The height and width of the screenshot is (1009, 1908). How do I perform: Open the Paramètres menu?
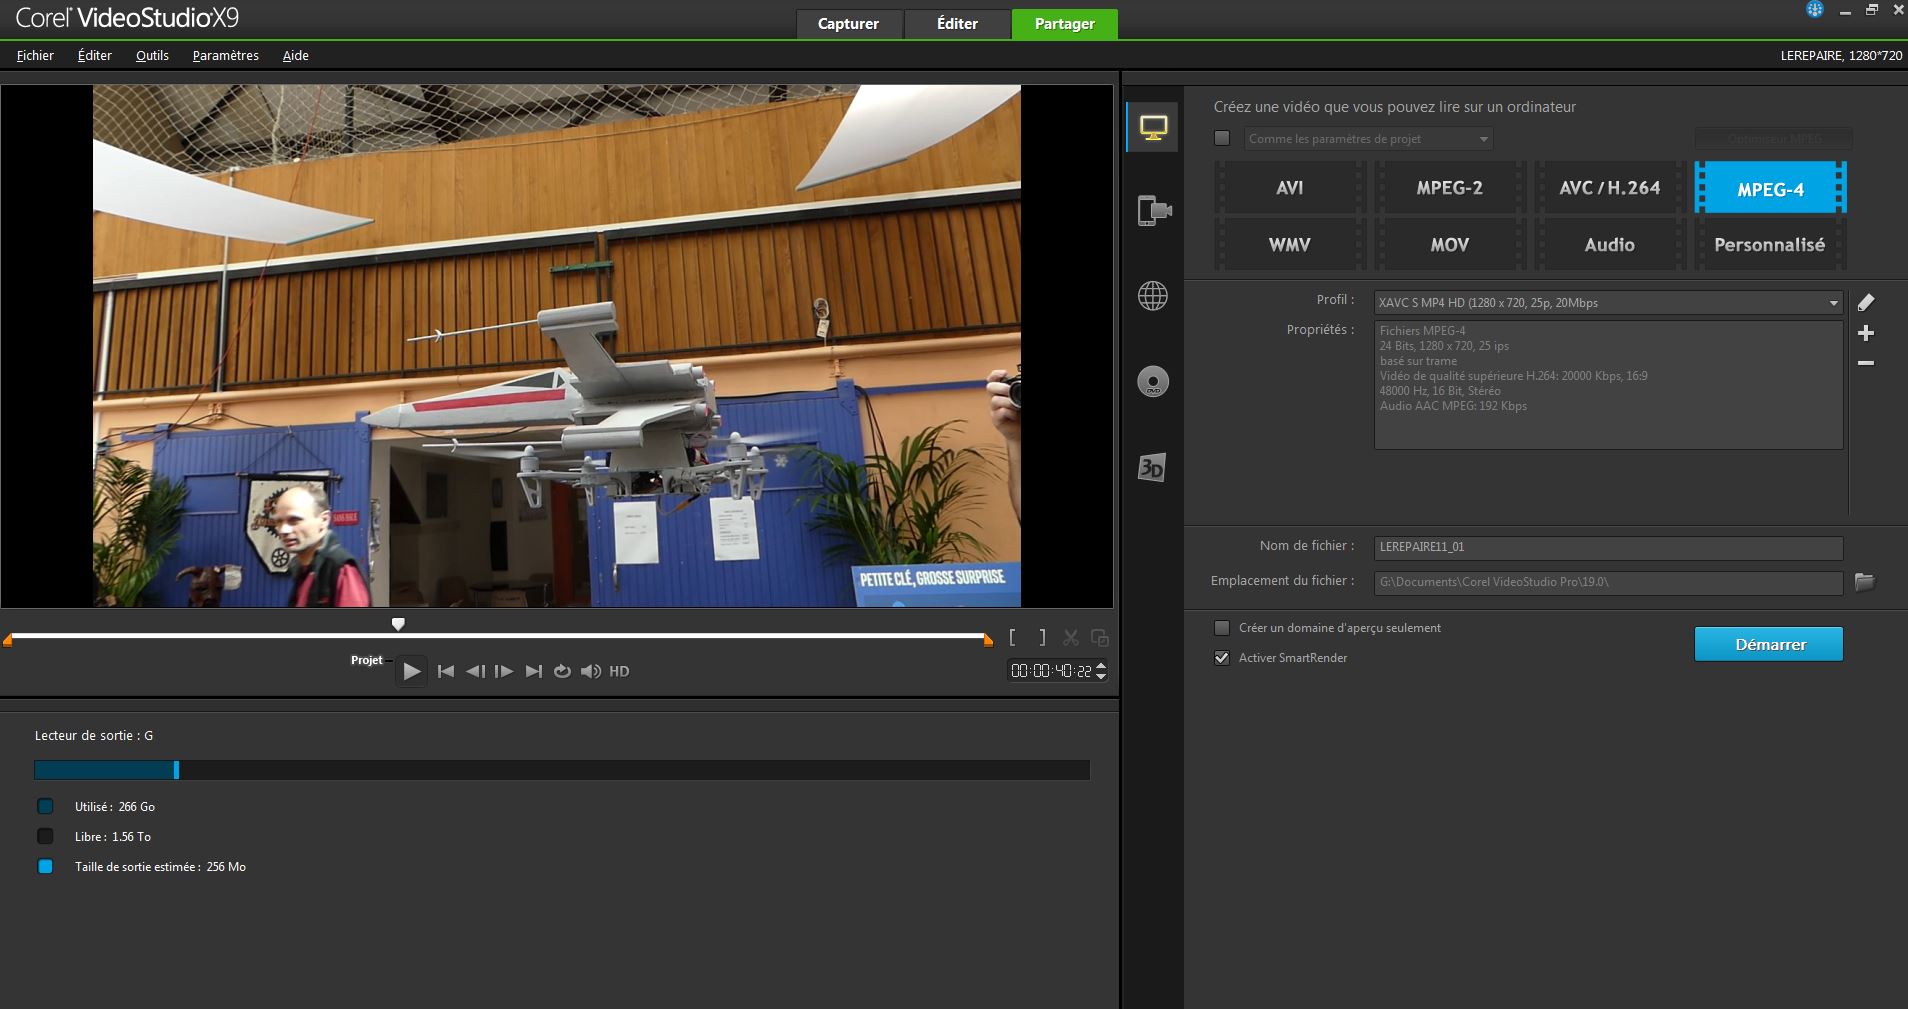point(226,55)
